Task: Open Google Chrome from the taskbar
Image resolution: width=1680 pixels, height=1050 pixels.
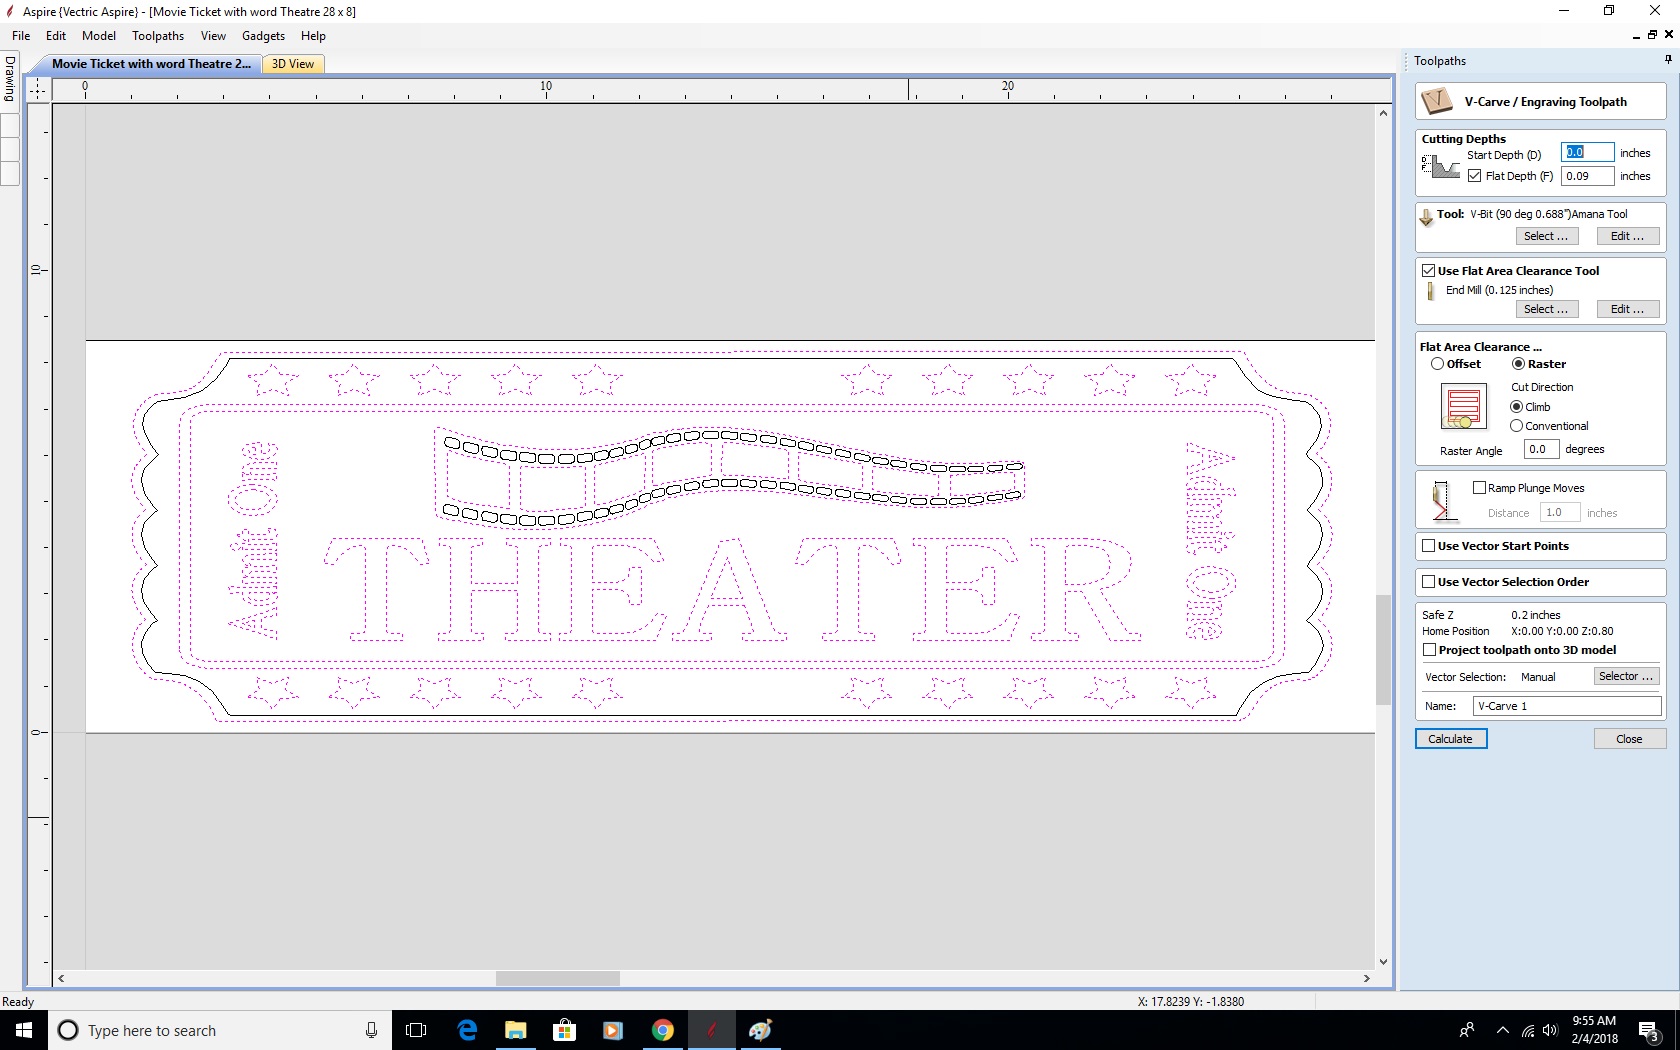Action: [662, 1030]
